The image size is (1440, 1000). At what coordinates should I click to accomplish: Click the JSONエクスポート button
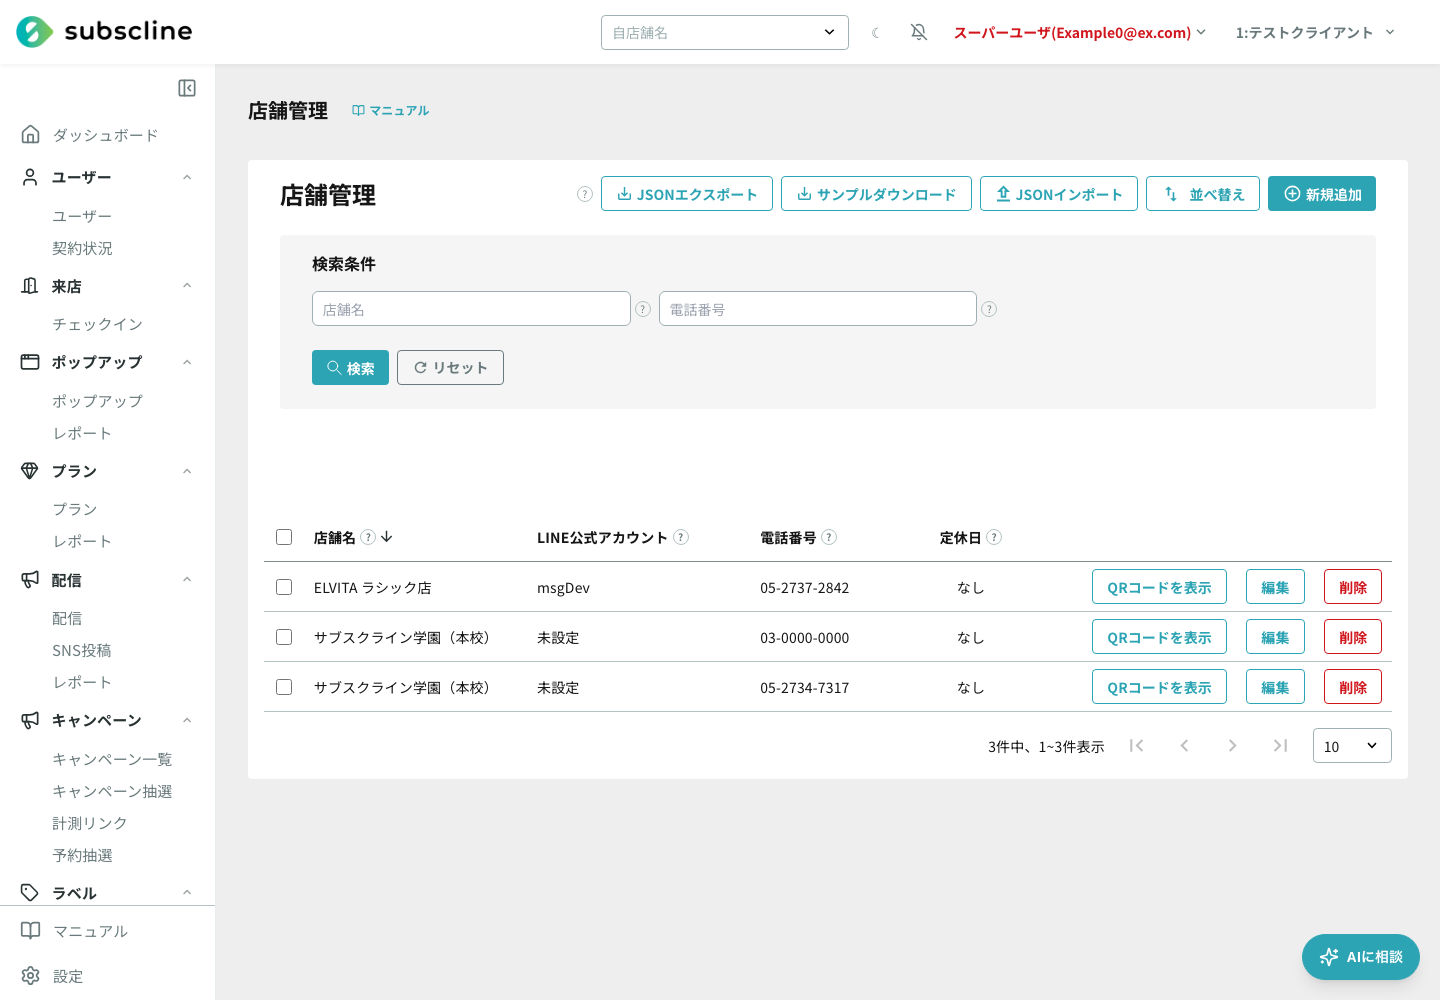687,194
